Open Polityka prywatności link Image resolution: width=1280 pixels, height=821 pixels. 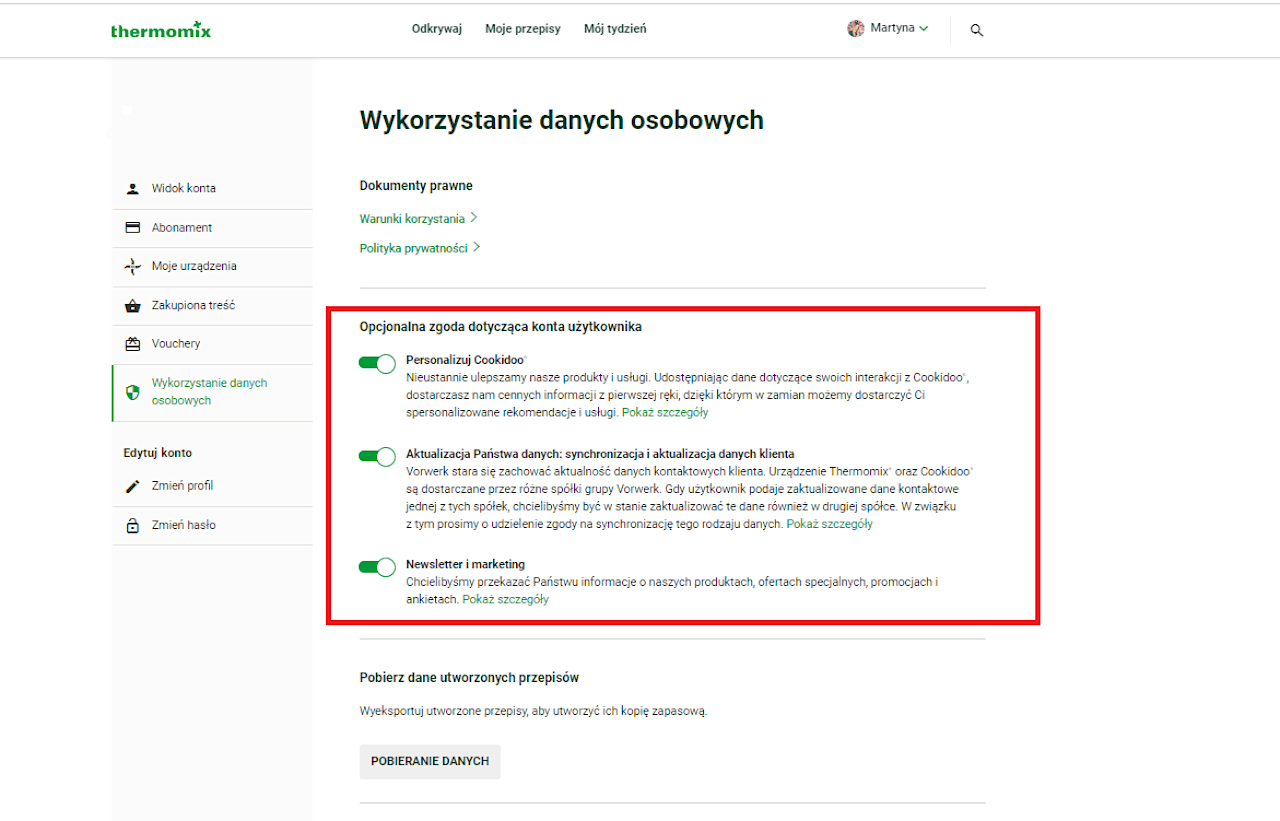(x=414, y=247)
